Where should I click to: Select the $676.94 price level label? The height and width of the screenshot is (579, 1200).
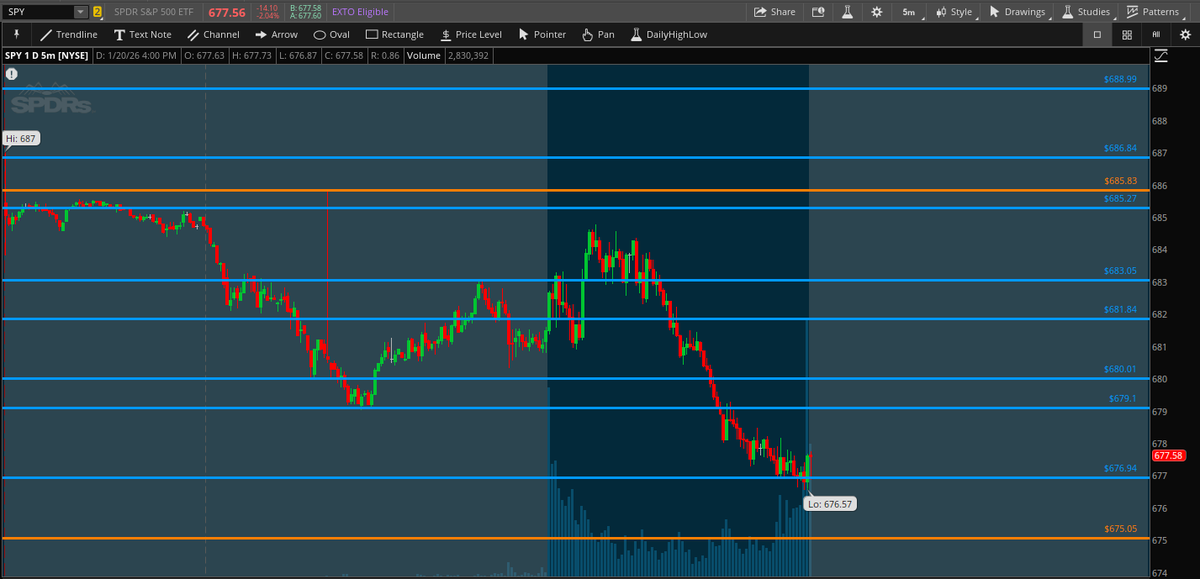coord(1120,468)
